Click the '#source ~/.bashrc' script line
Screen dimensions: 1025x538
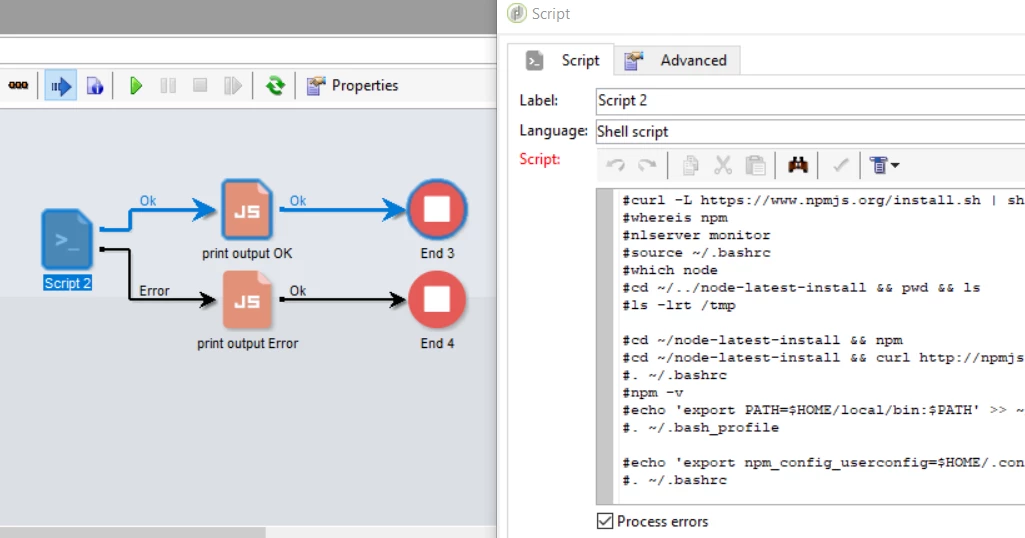pos(696,253)
